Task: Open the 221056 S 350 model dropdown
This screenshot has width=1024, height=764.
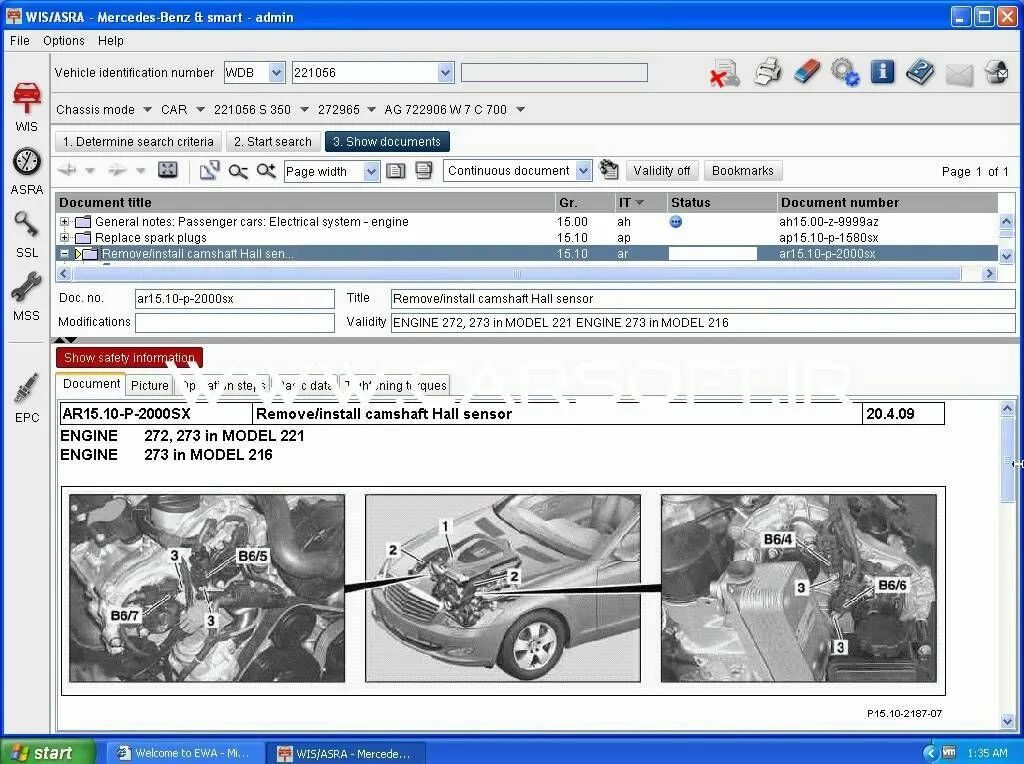Action: pyautogui.click(x=304, y=110)
